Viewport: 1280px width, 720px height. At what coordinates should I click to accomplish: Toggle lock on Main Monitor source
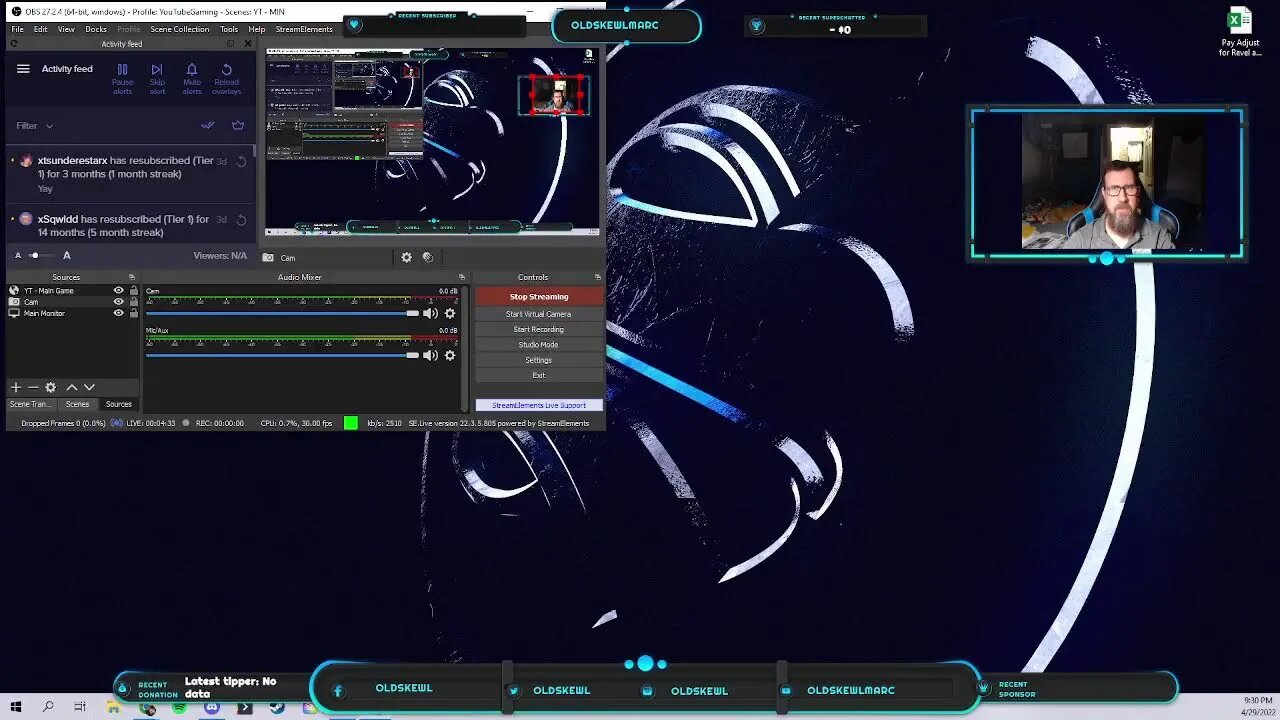click(133, 313)
